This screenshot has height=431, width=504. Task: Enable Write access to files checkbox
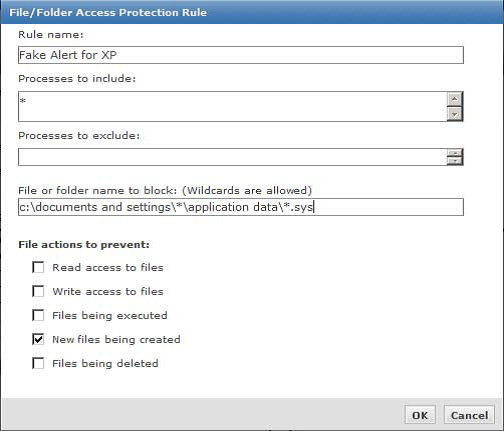[x=38, y=291]
